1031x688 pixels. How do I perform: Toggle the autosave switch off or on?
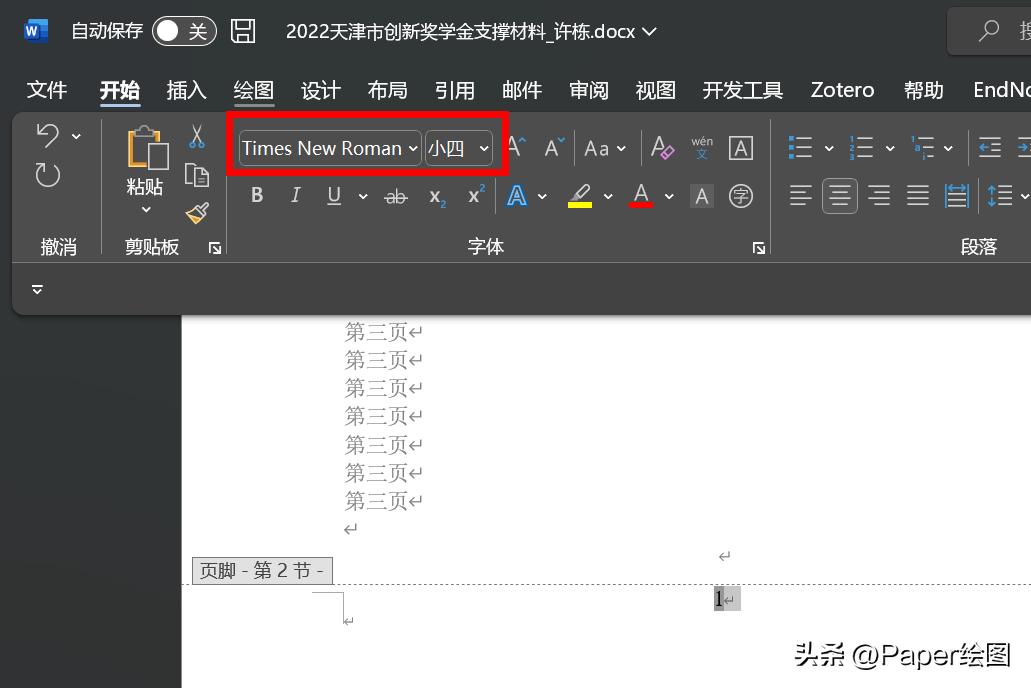click(184, 31)
